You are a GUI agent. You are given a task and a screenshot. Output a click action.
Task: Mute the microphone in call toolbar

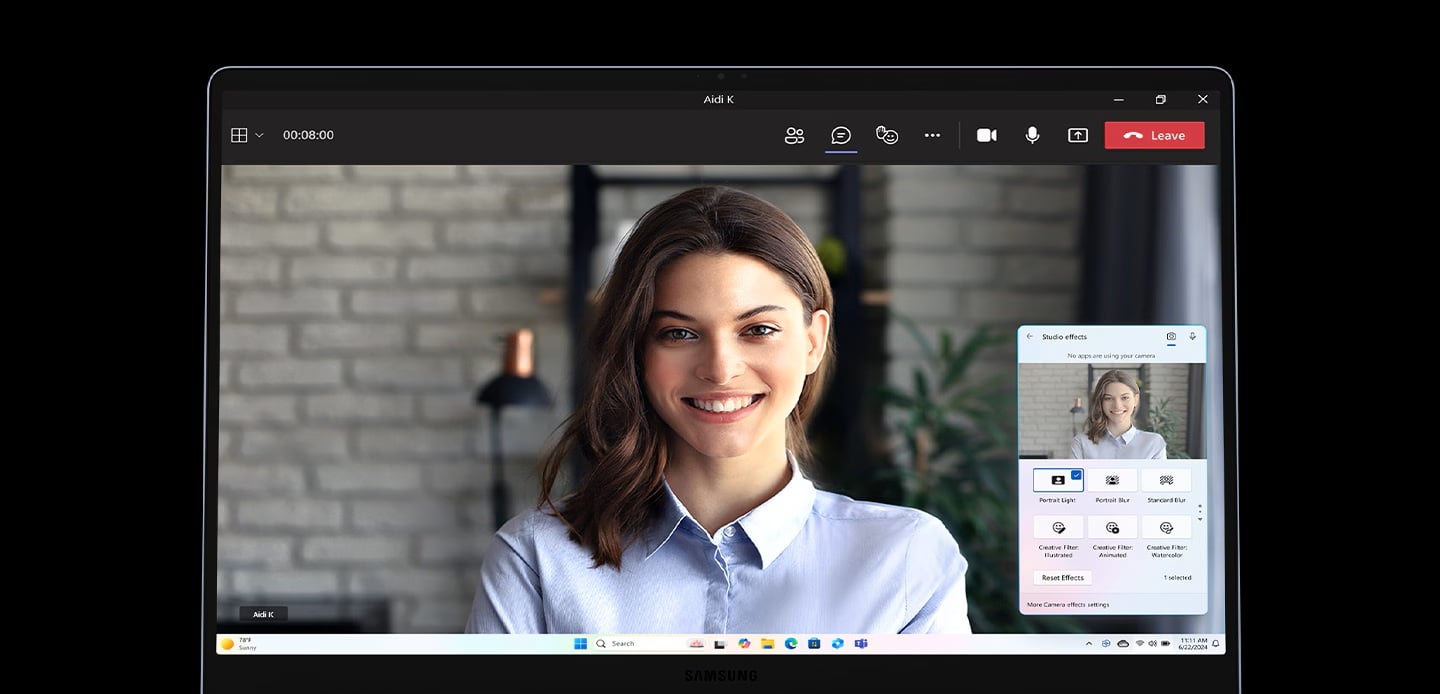click(x=1032, y=136)
